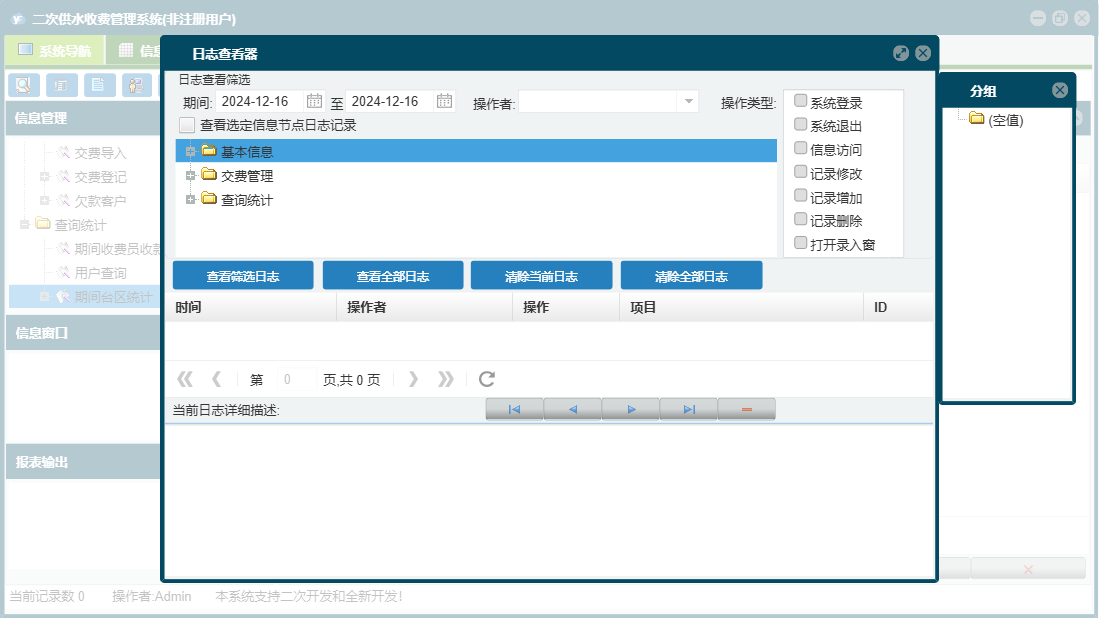Click the document toolbar icon in main window
The height and width of the screenshot is (618, 1099).
[100, 85]
